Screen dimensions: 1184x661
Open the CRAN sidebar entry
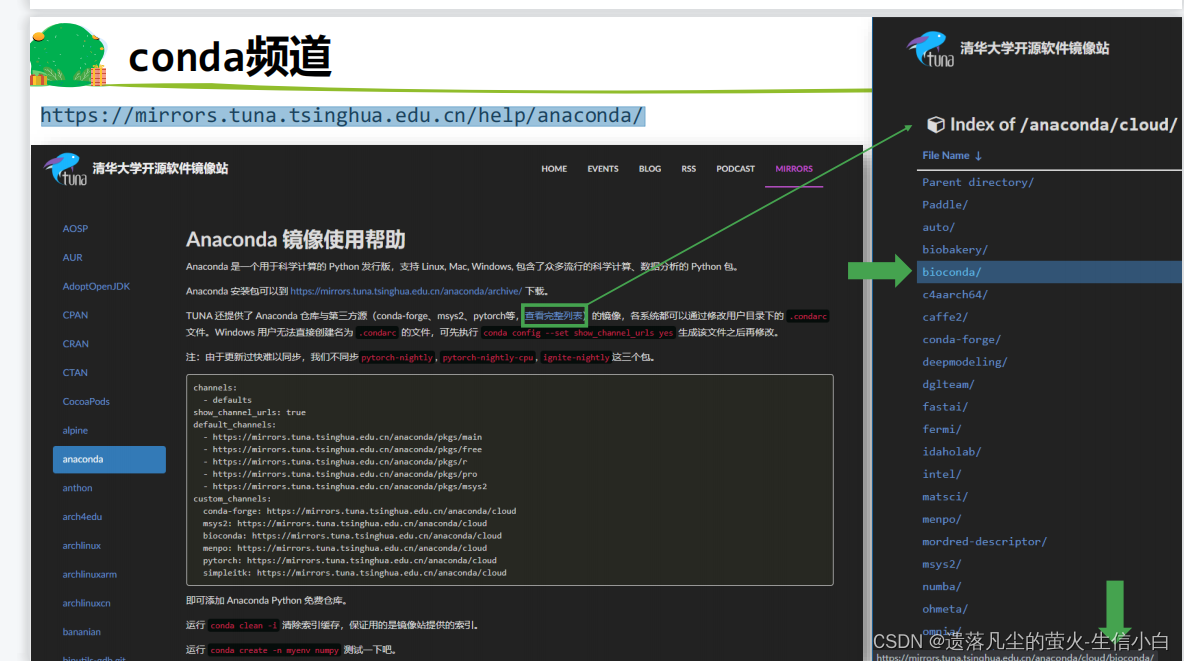click(x=76, y=344)
